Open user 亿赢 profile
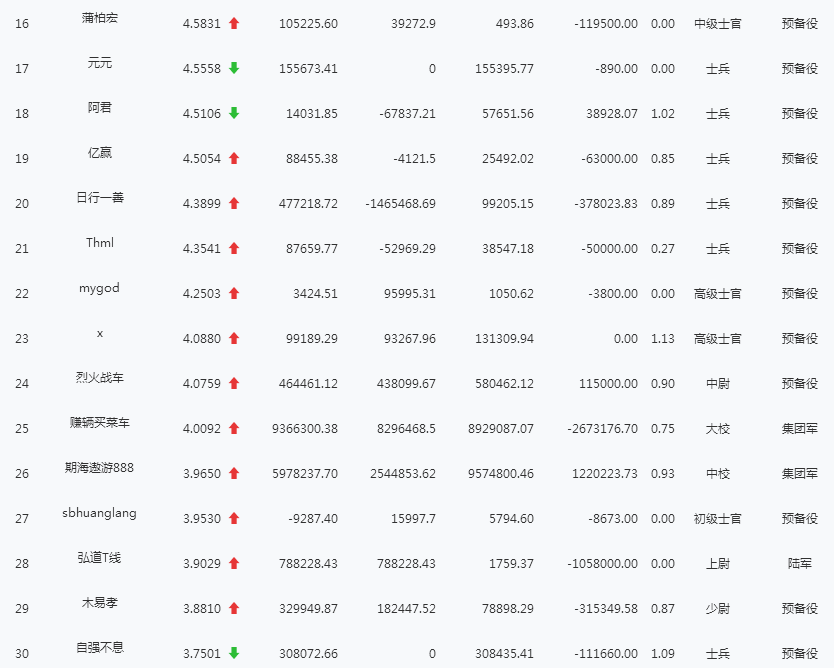This screenshot has height=668, width=834. pos(99,153)
